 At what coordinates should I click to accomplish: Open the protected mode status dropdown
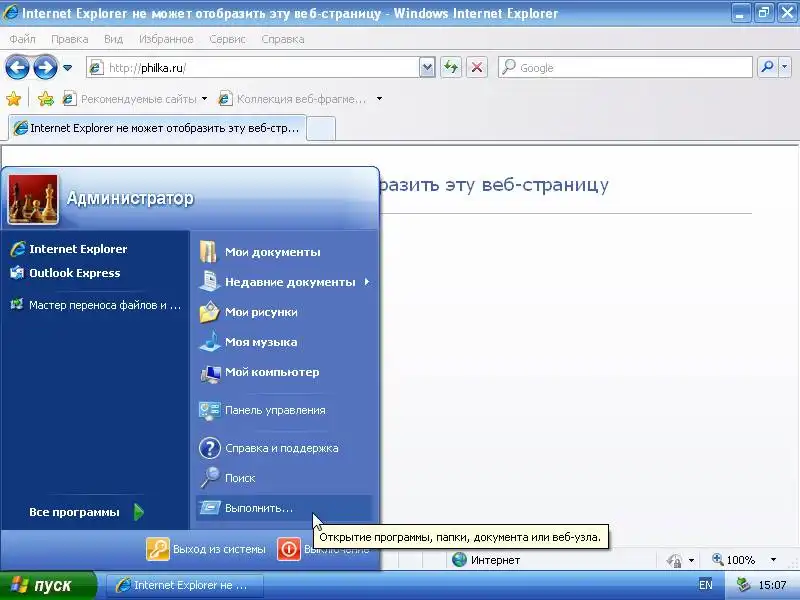point(691,560)
